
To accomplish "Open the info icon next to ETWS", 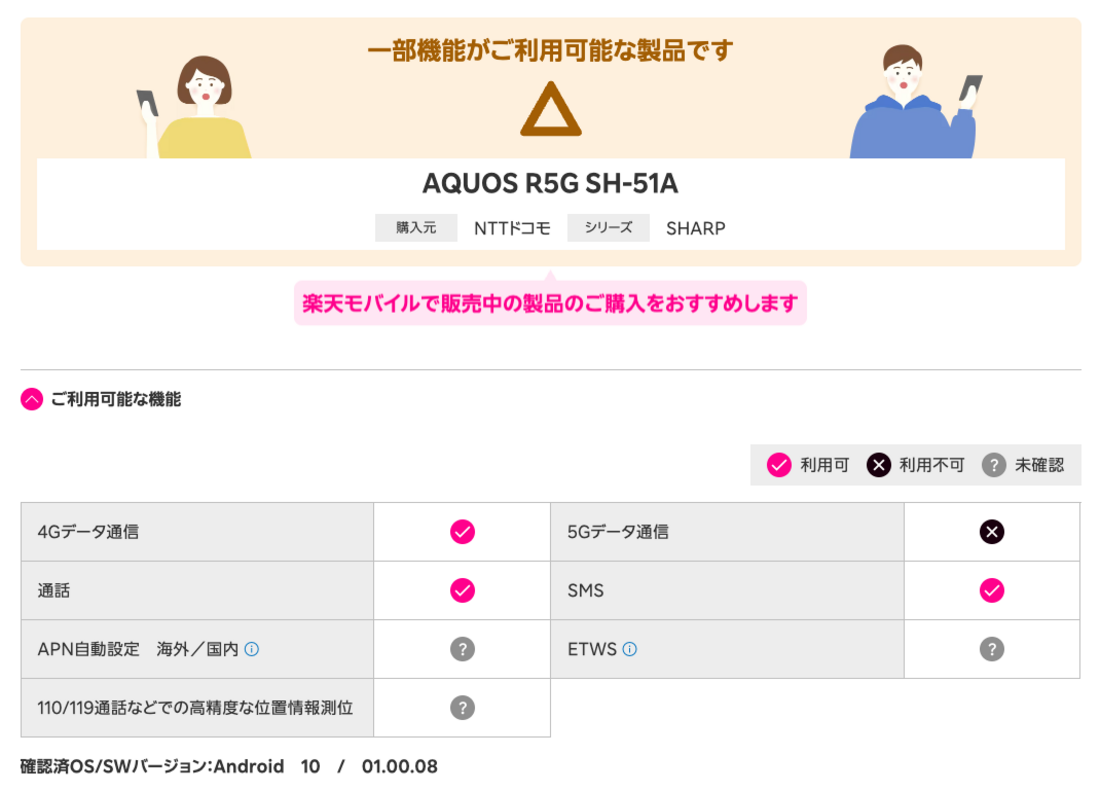I will (627, 648).
